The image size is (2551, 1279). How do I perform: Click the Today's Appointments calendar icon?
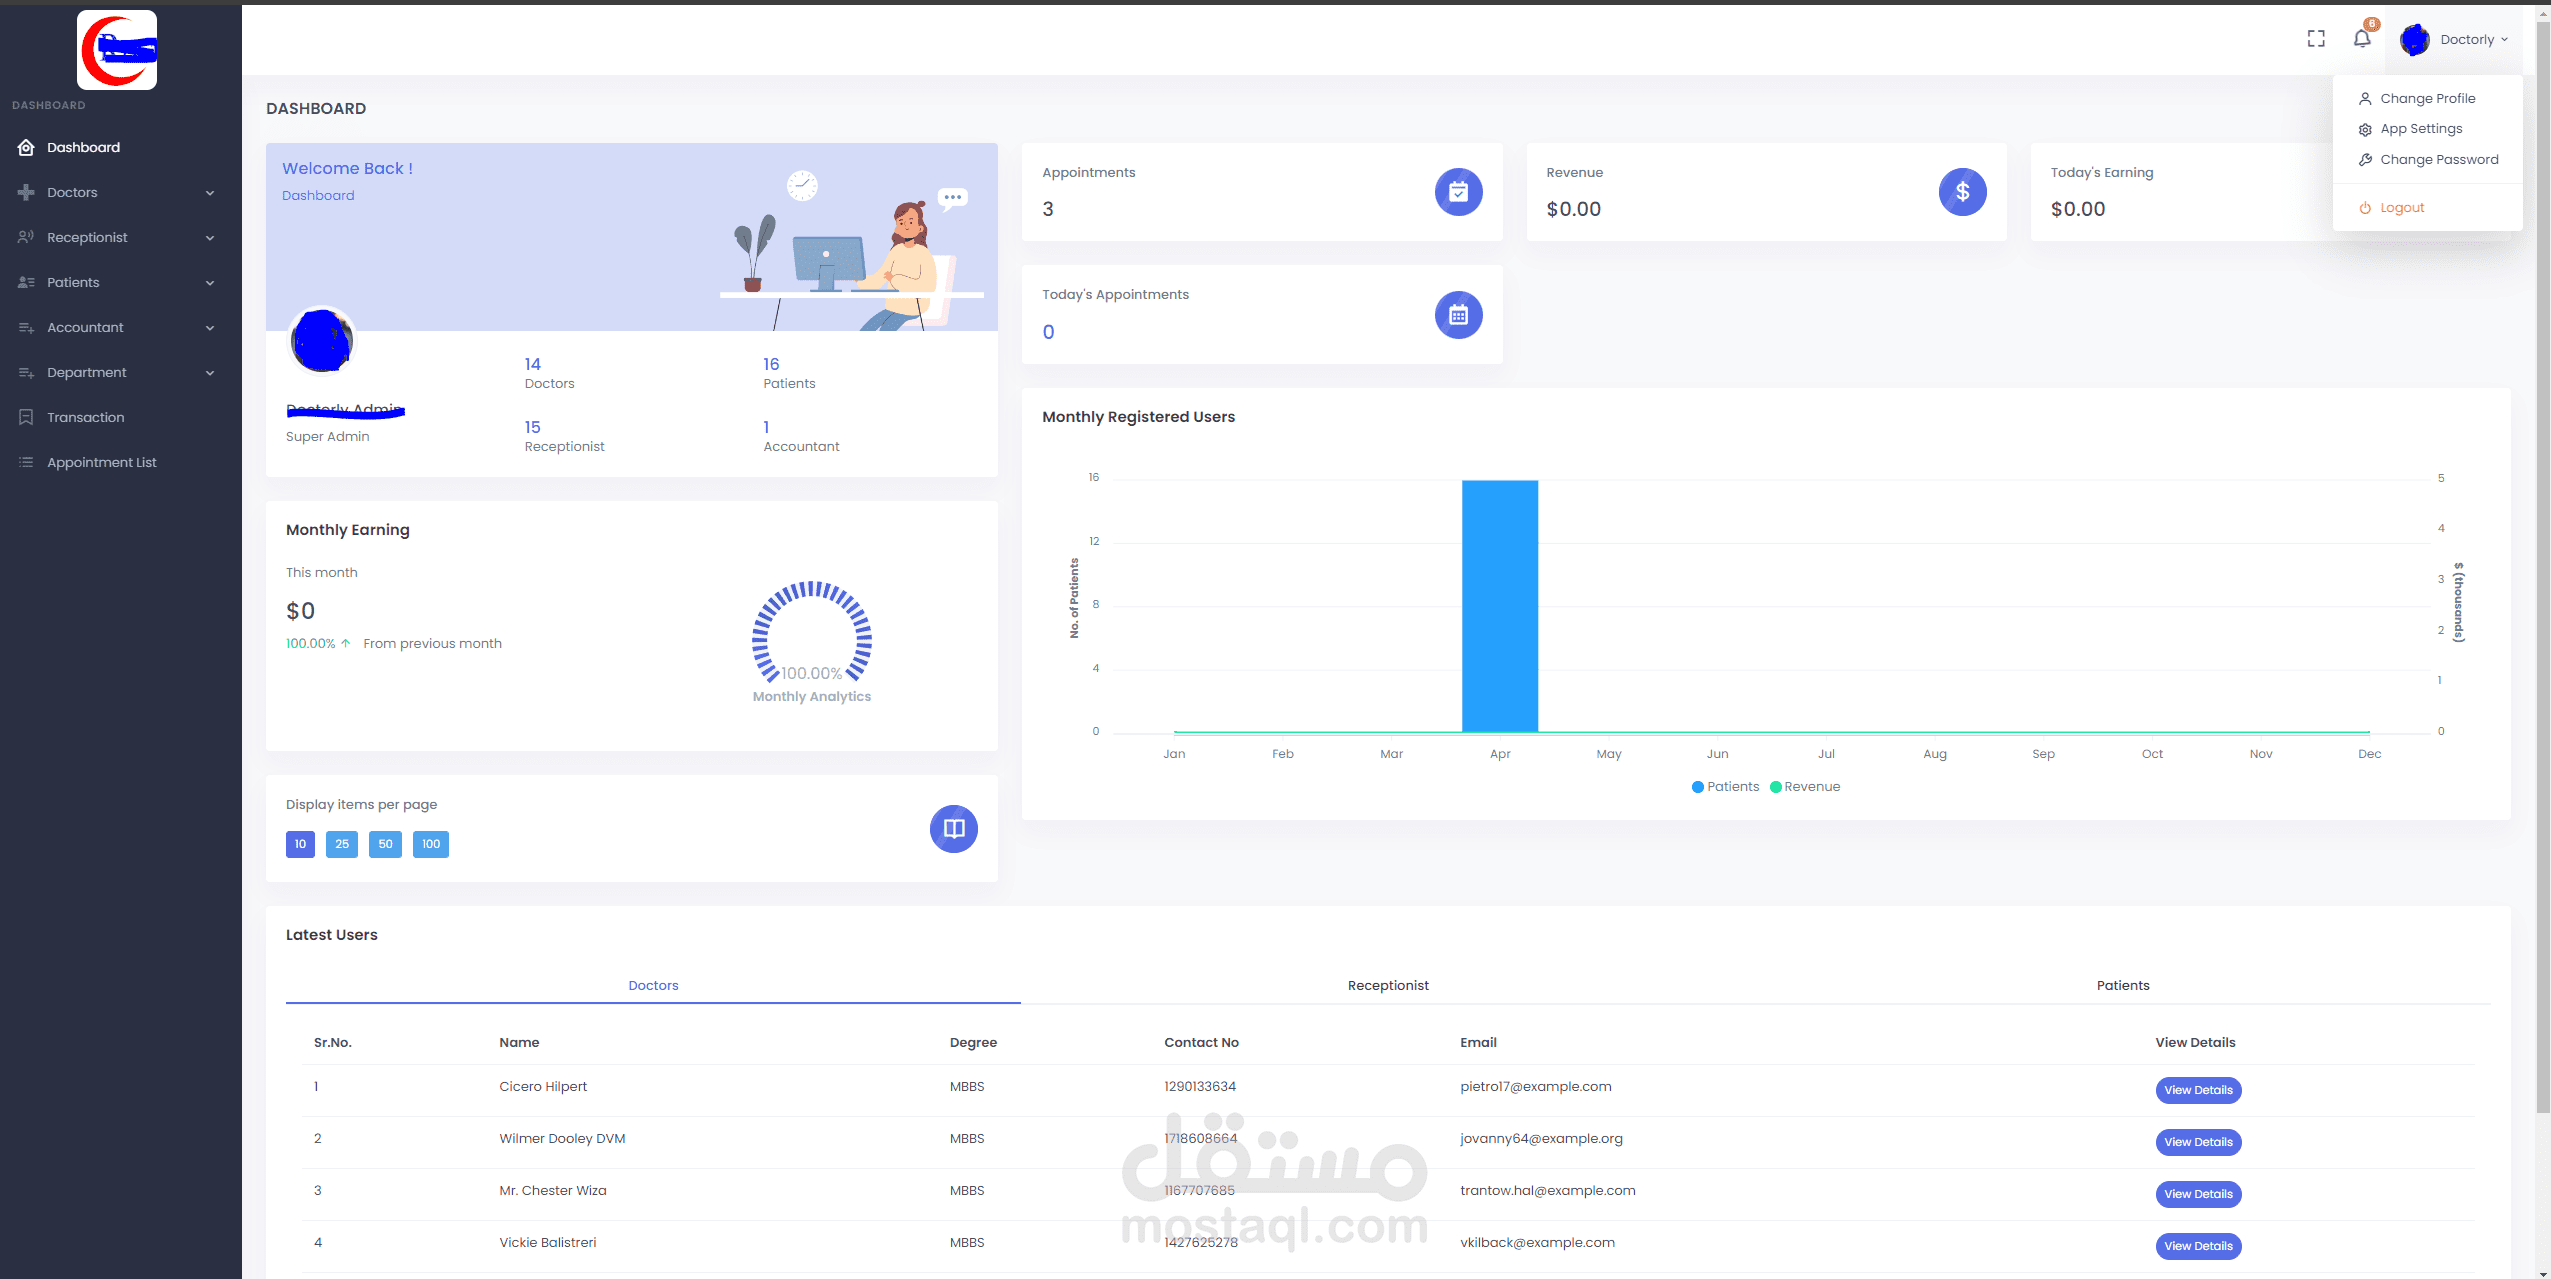[1459, 315]
